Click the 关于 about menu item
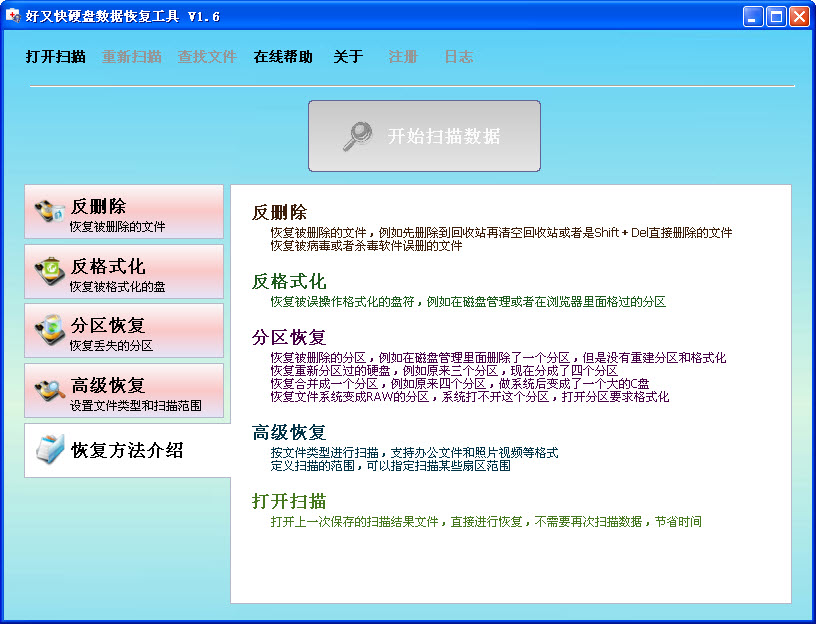Screen dimensions: 816x624 (348, 57)
